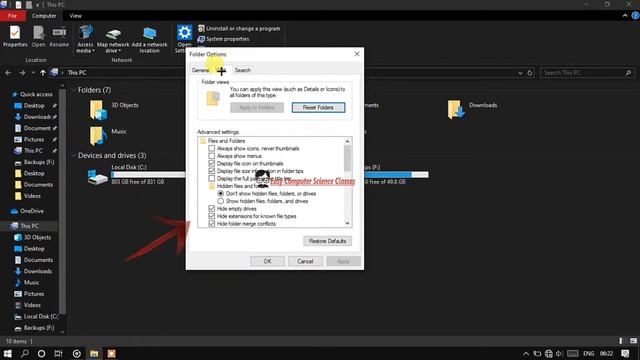The width and height of the screenshot is (640, 360).
Task: Select Add a network location
Action: click(x=149, y=39)
